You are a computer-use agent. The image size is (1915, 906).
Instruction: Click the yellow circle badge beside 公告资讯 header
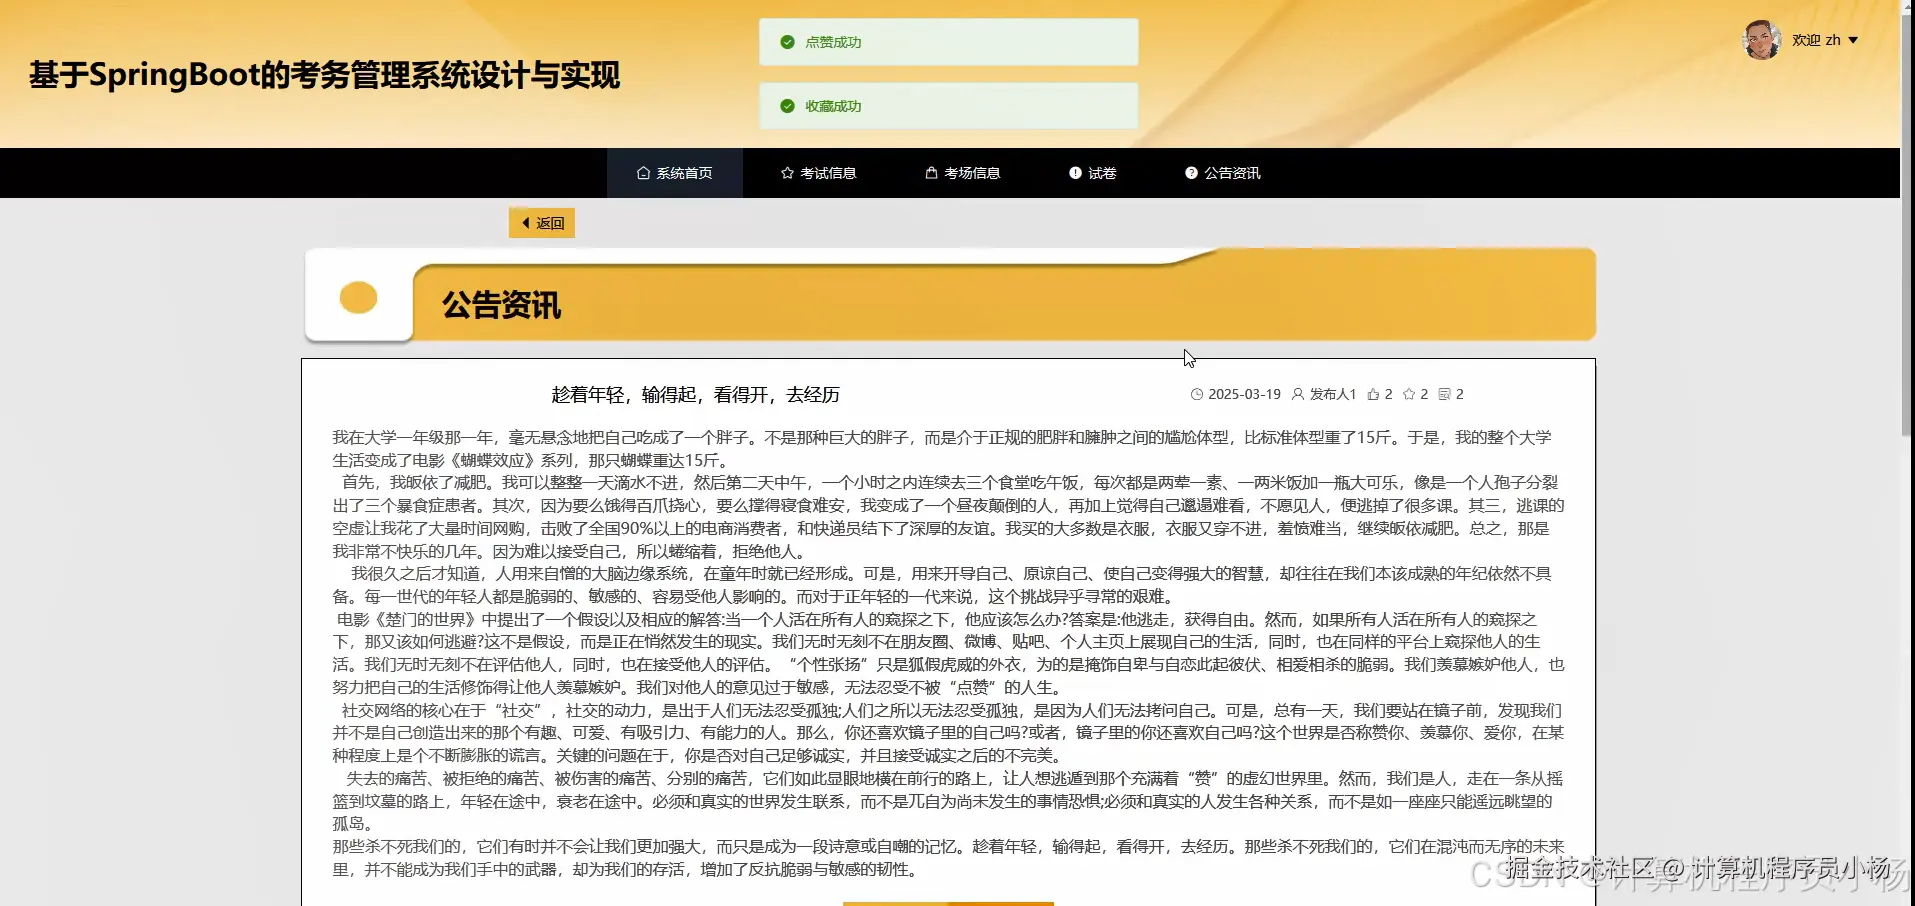[358, 297]
